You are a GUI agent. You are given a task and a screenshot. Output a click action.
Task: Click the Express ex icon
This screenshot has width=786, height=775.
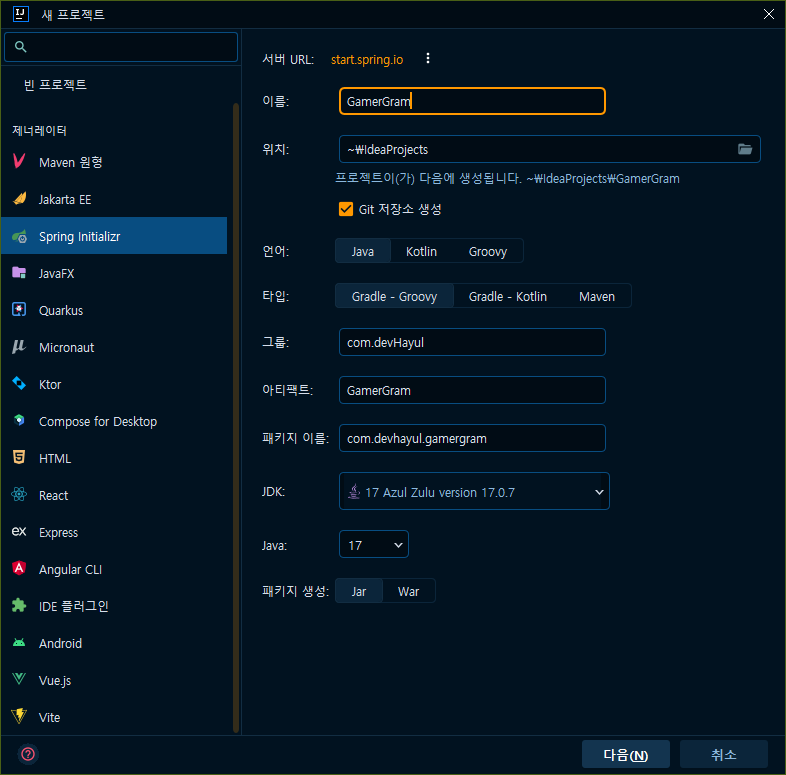tap(19, 531)
